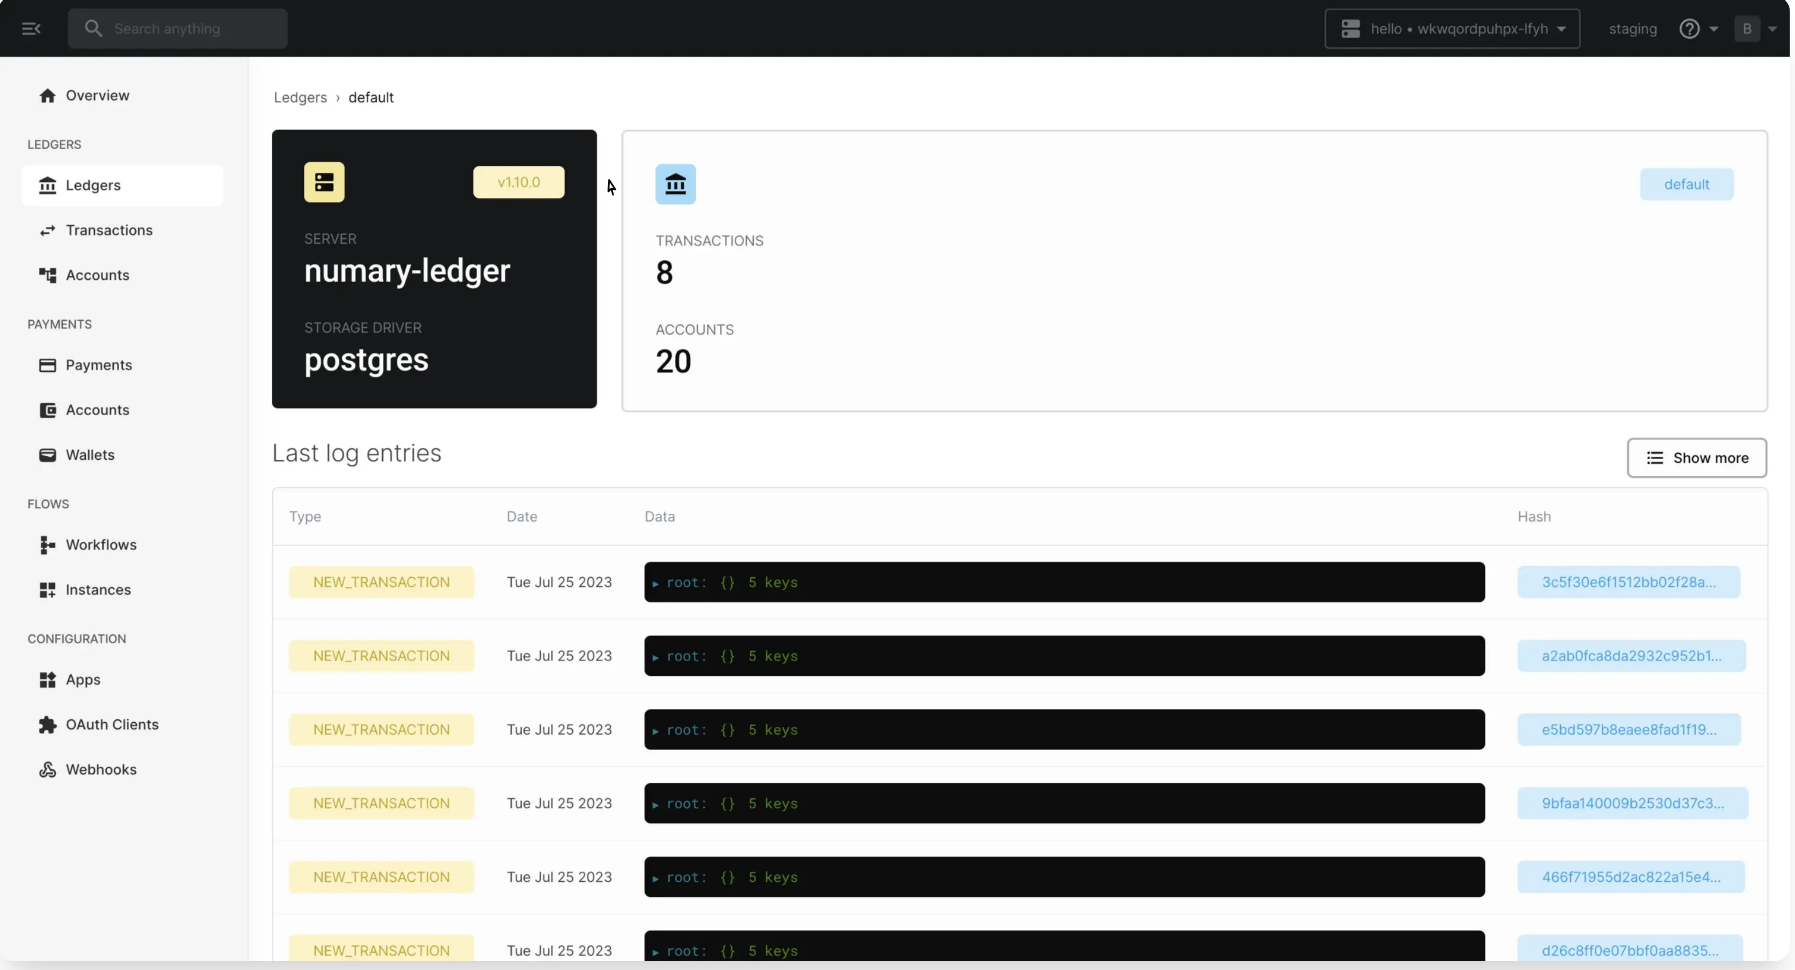1795x970 pixels.
Task: Open the hello stack selector dropdown
Action: [1452, 29]
